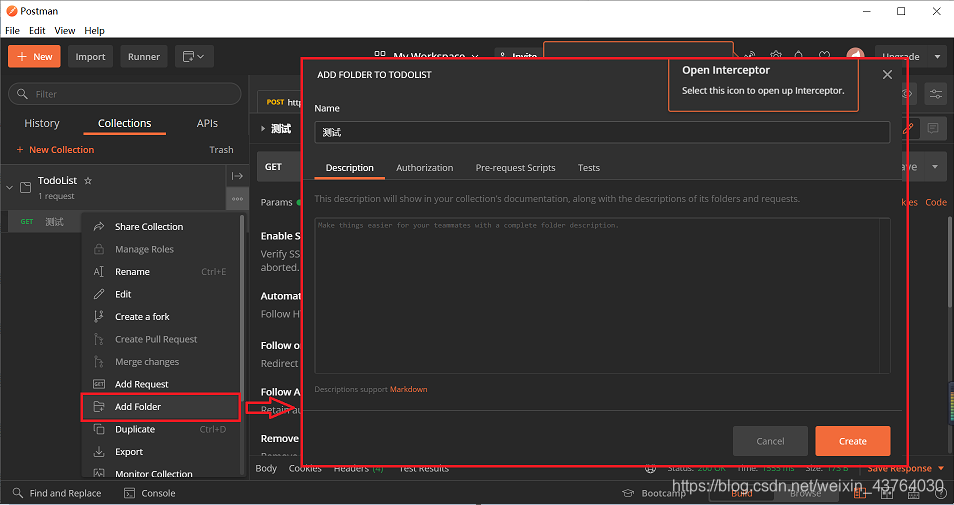Open Find and Replace
The width and height of the screenshot is (954, 505).
coord(57,493)
